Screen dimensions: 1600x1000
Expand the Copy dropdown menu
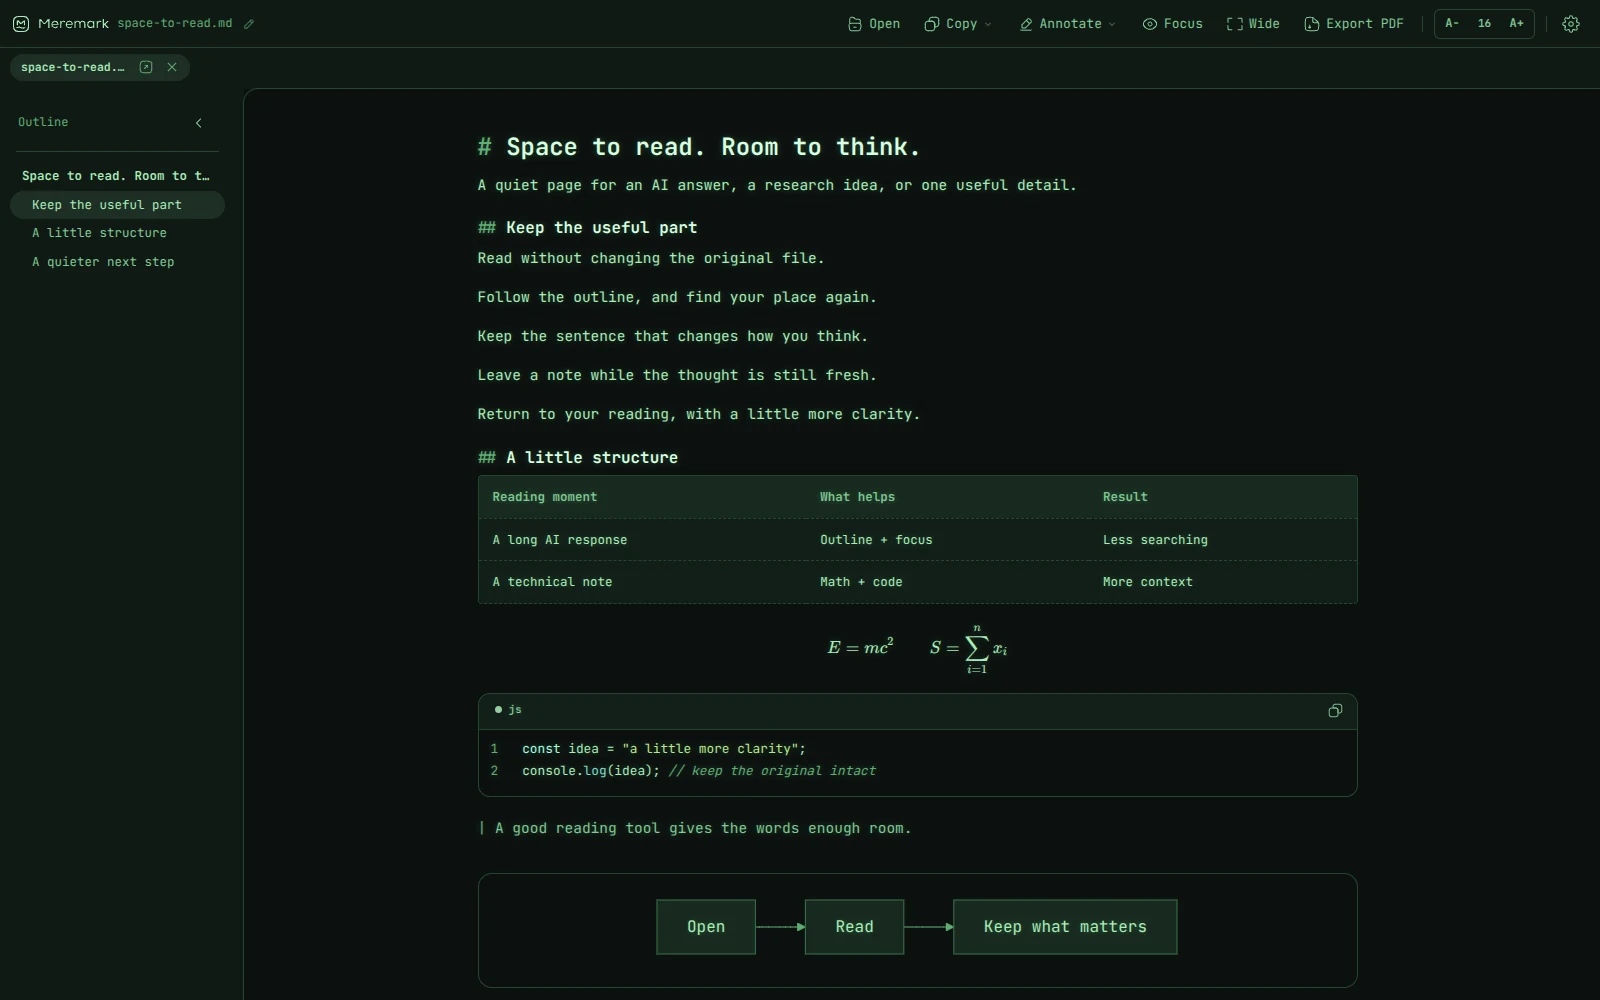[958, 24]
